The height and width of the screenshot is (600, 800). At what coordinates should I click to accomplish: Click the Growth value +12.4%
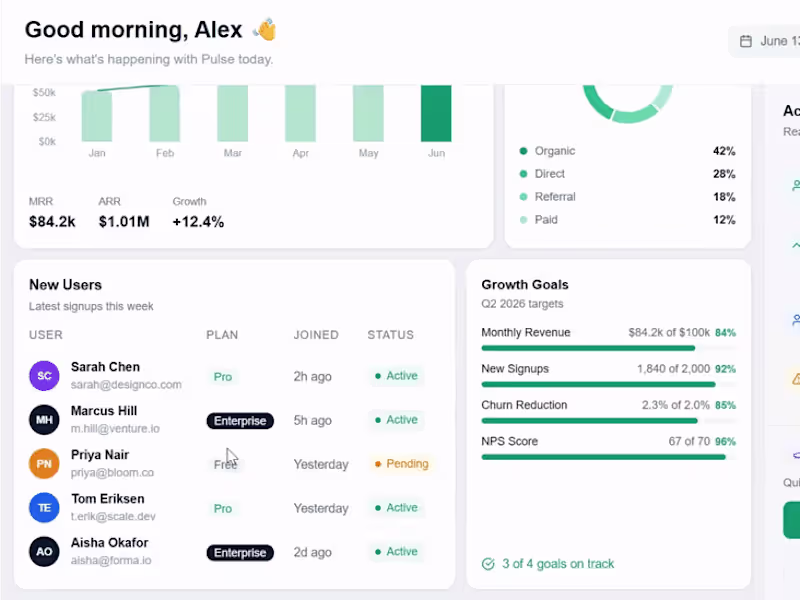198,222
